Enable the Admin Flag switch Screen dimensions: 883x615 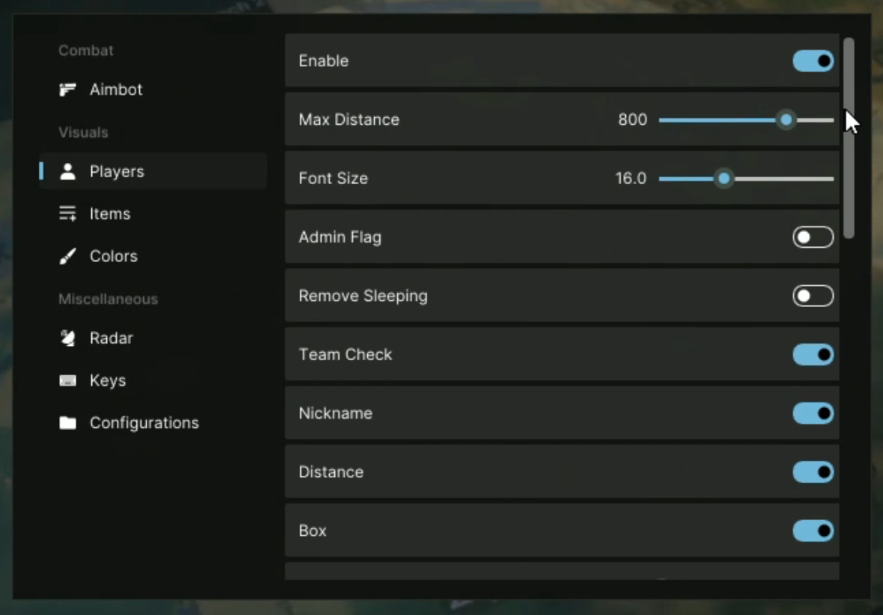(812, 237)
